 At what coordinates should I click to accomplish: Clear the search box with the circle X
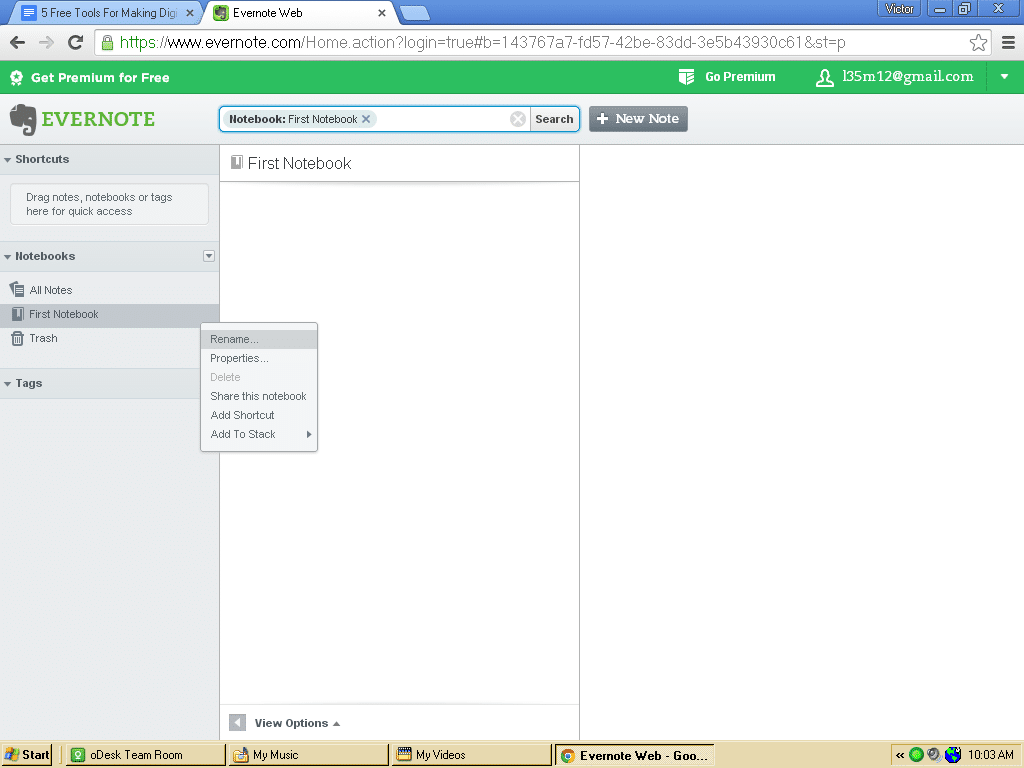[518, 119]
